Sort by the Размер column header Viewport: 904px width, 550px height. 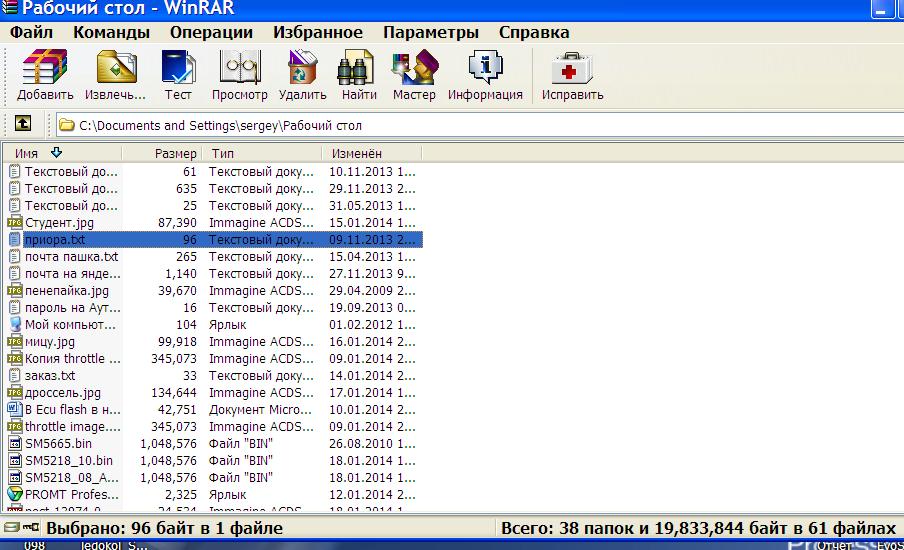point(161,153)
